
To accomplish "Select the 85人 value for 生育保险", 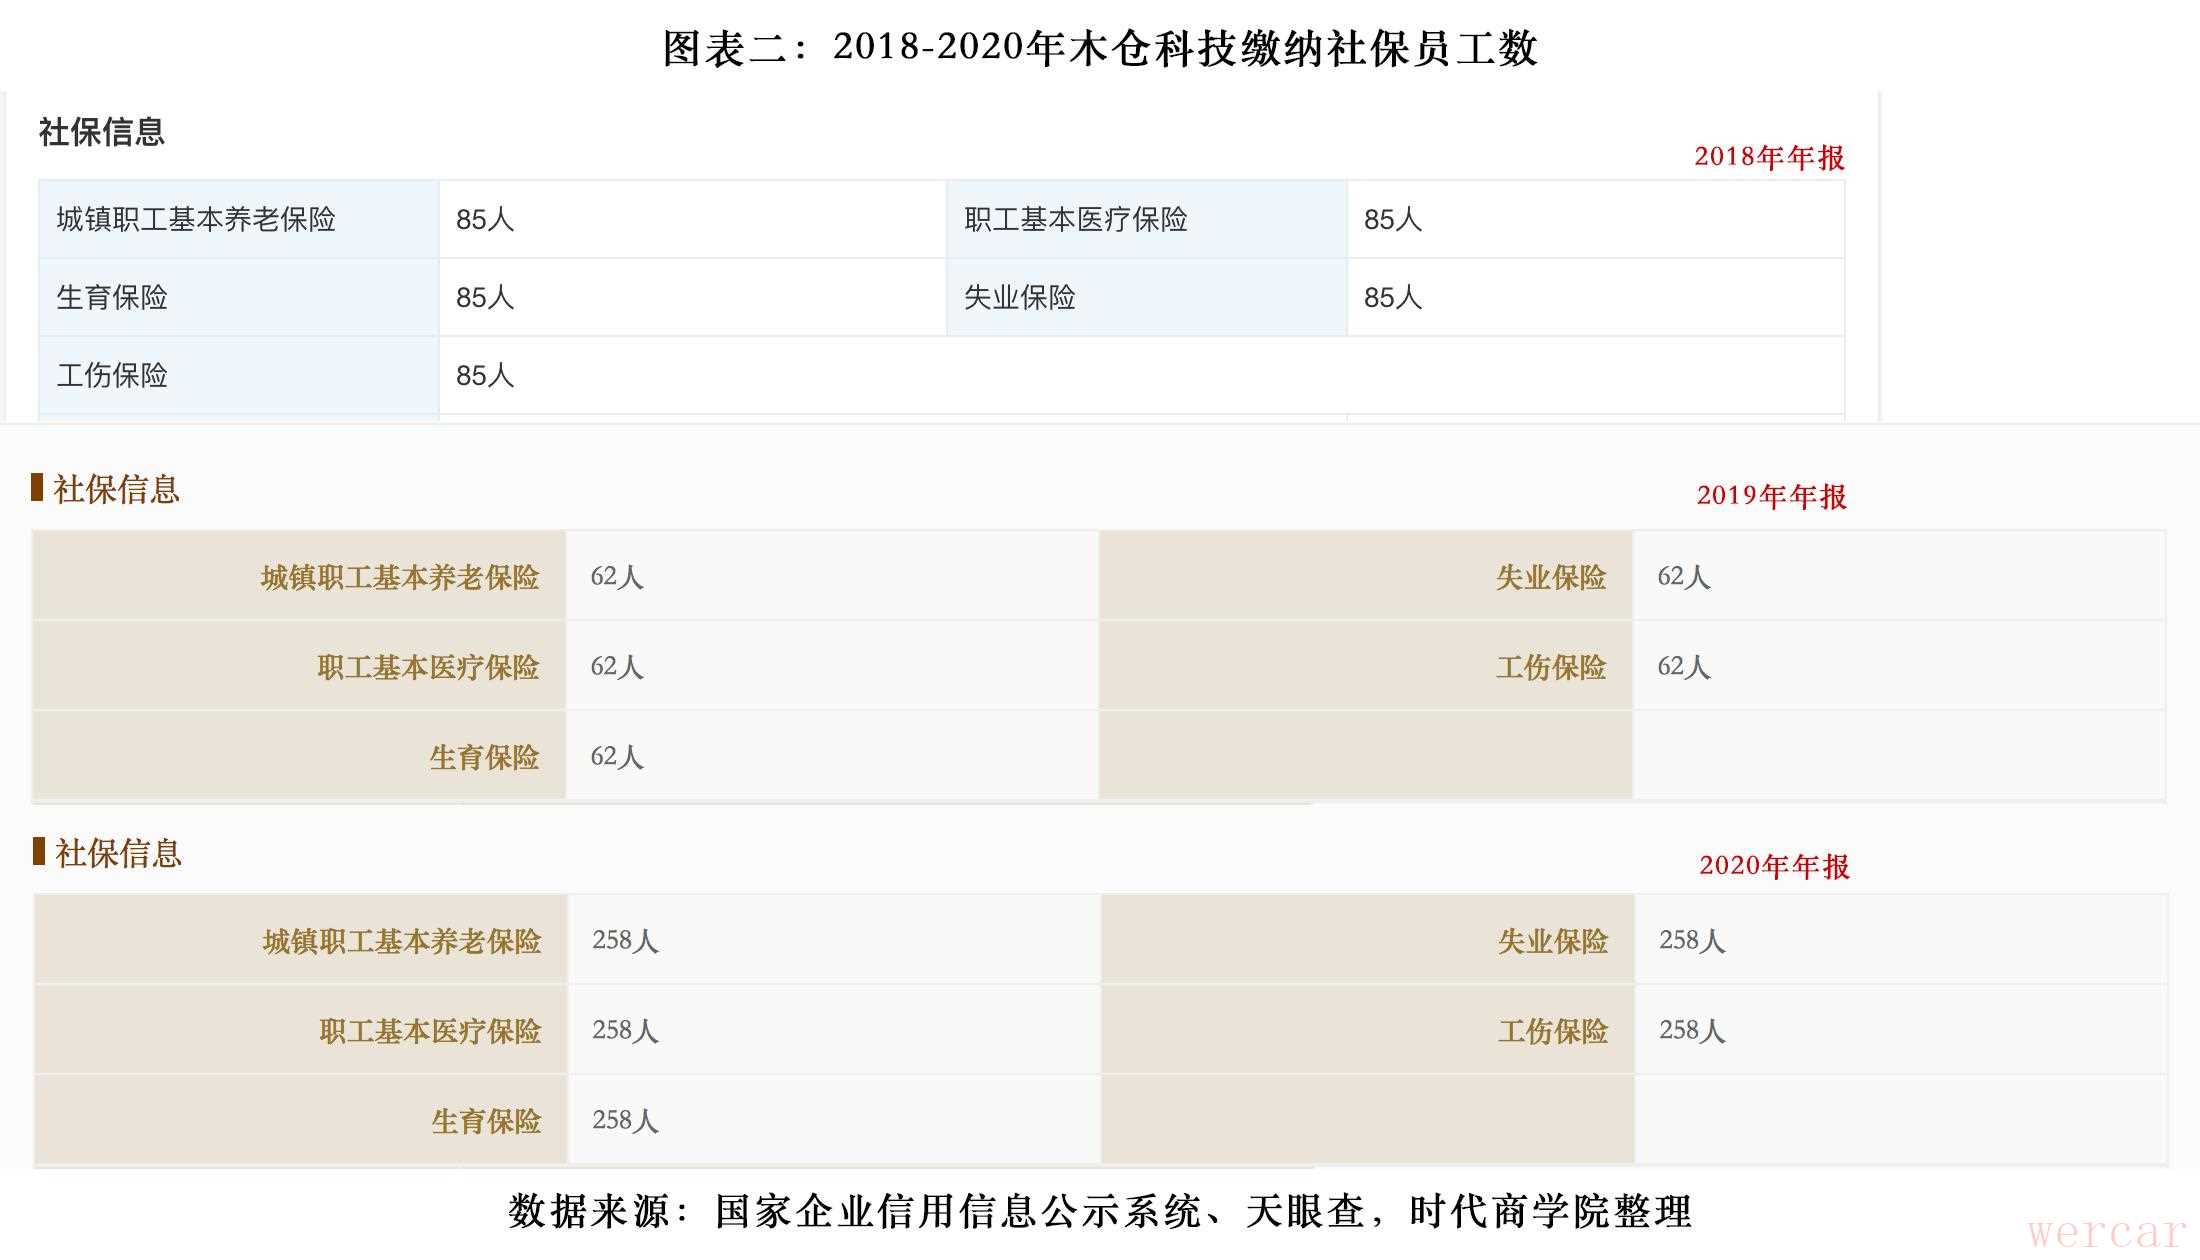I will 485,297.
